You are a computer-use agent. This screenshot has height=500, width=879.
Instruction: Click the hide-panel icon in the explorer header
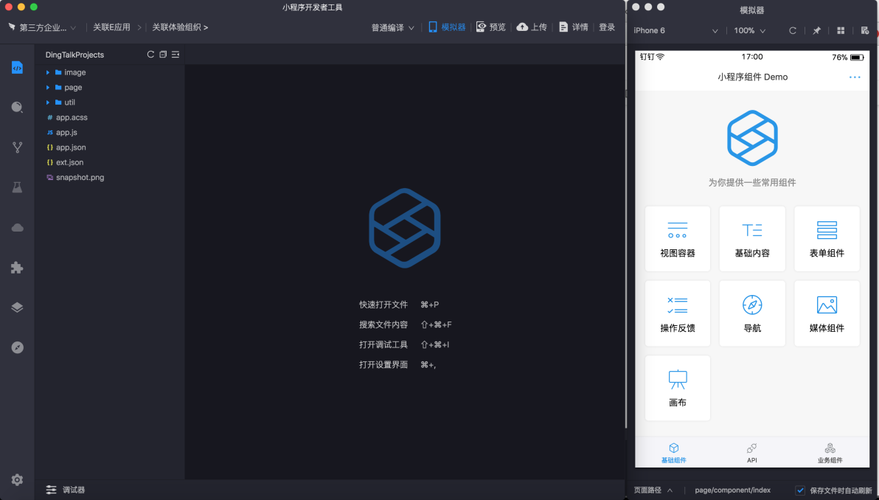pos(175,54)
